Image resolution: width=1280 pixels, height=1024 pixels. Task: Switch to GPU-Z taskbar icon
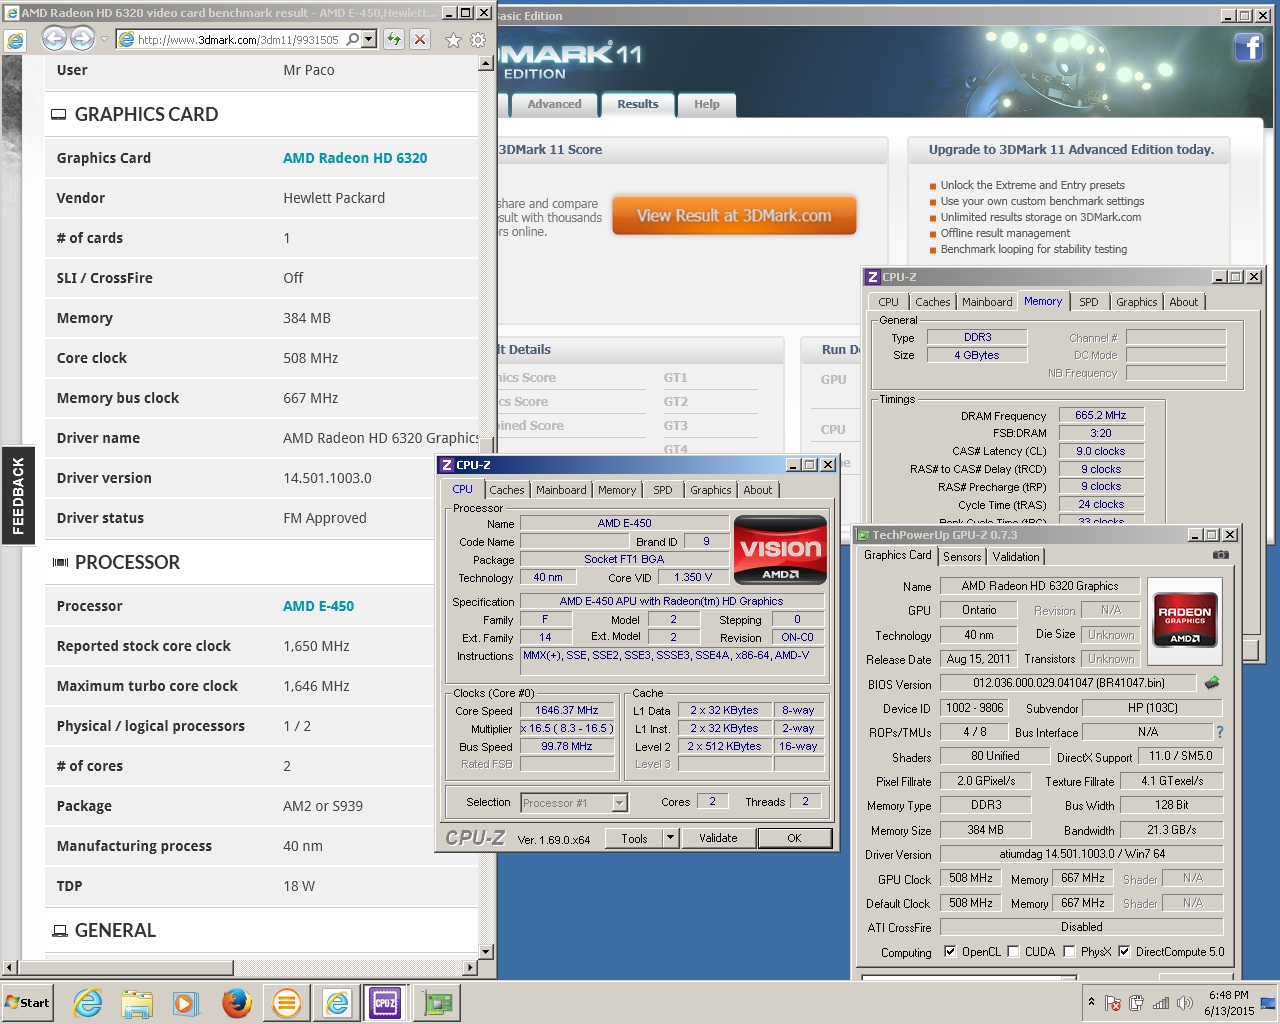click(x=437, y=1002)
